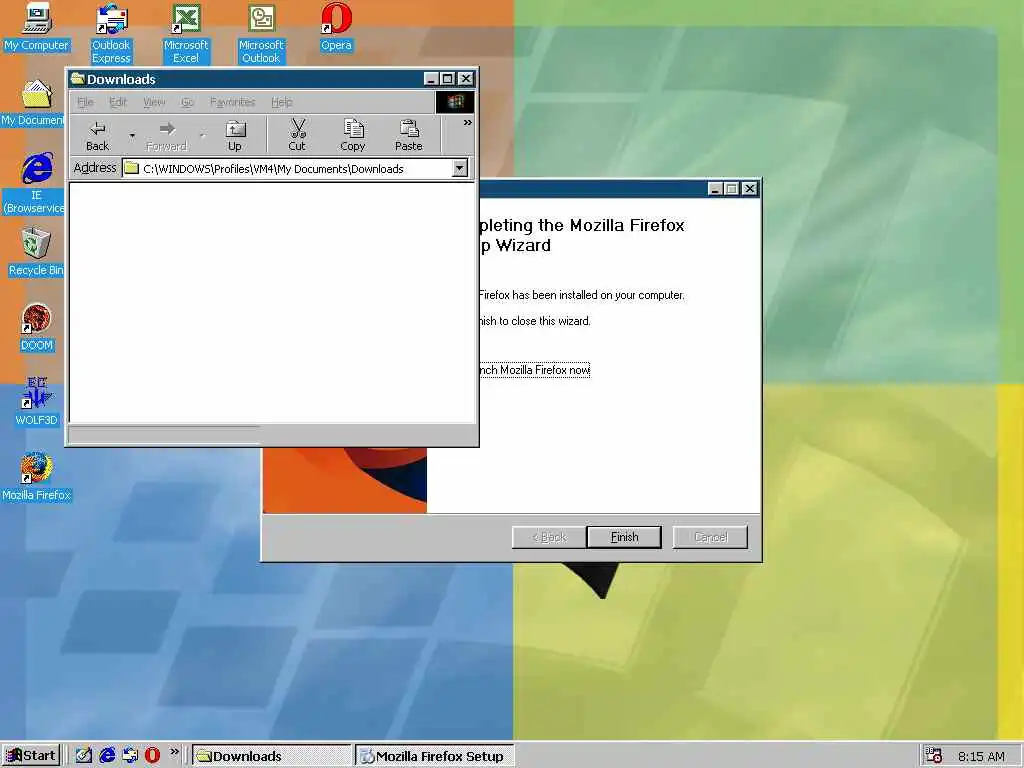This screenshot has width=1024, height=768.
Task: Click the disabled Back button in the wizard
Action: 549,537
